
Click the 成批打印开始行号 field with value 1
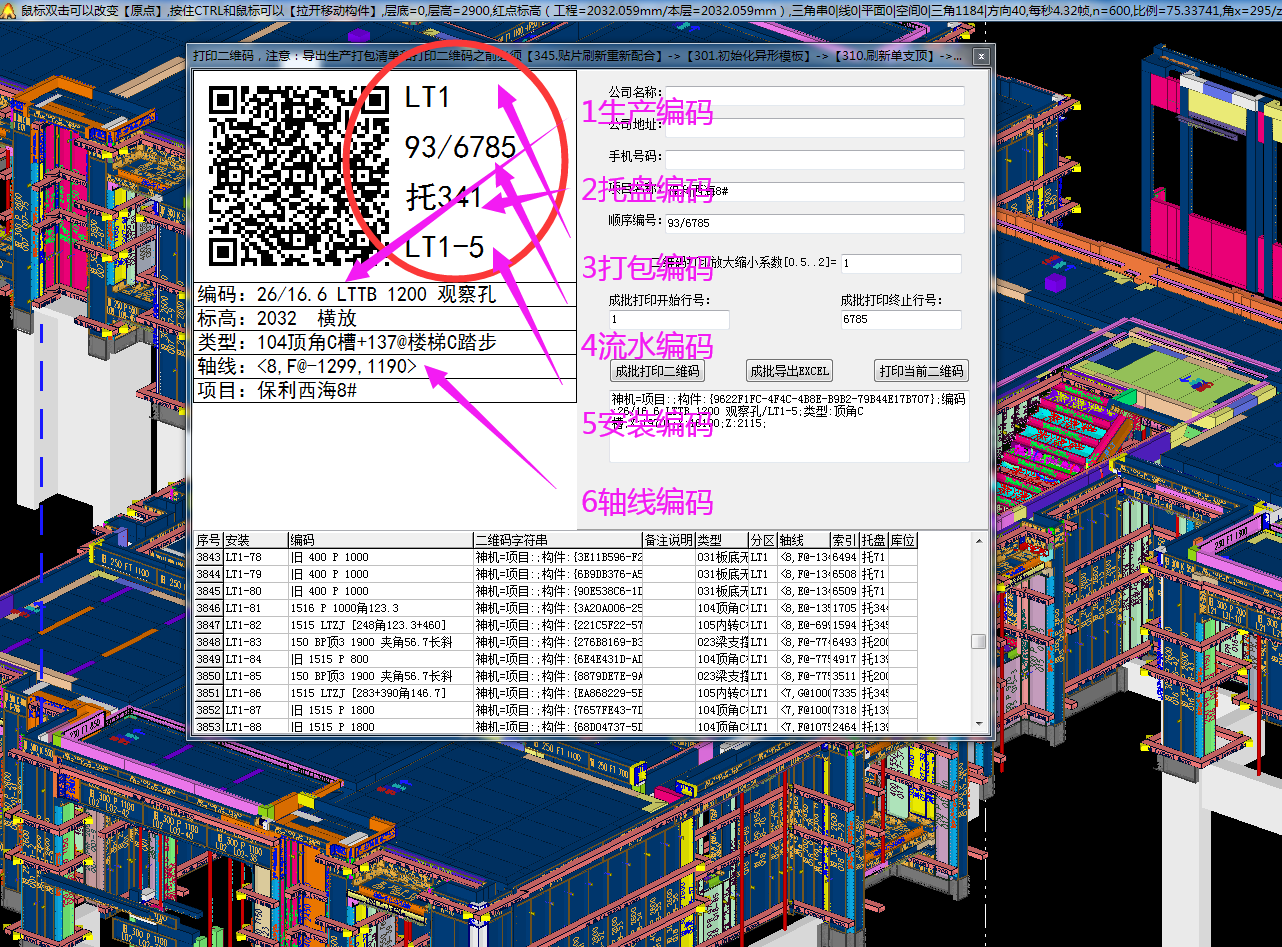click(x=669, y=320)
